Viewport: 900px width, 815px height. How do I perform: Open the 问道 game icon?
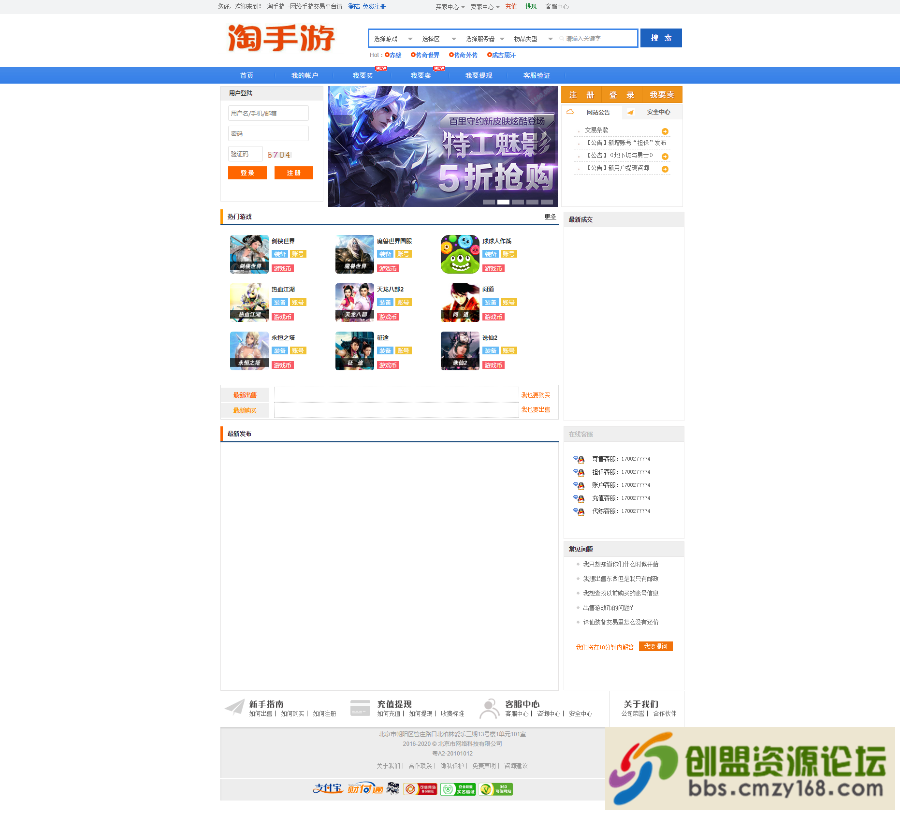[x=460, y=302]
